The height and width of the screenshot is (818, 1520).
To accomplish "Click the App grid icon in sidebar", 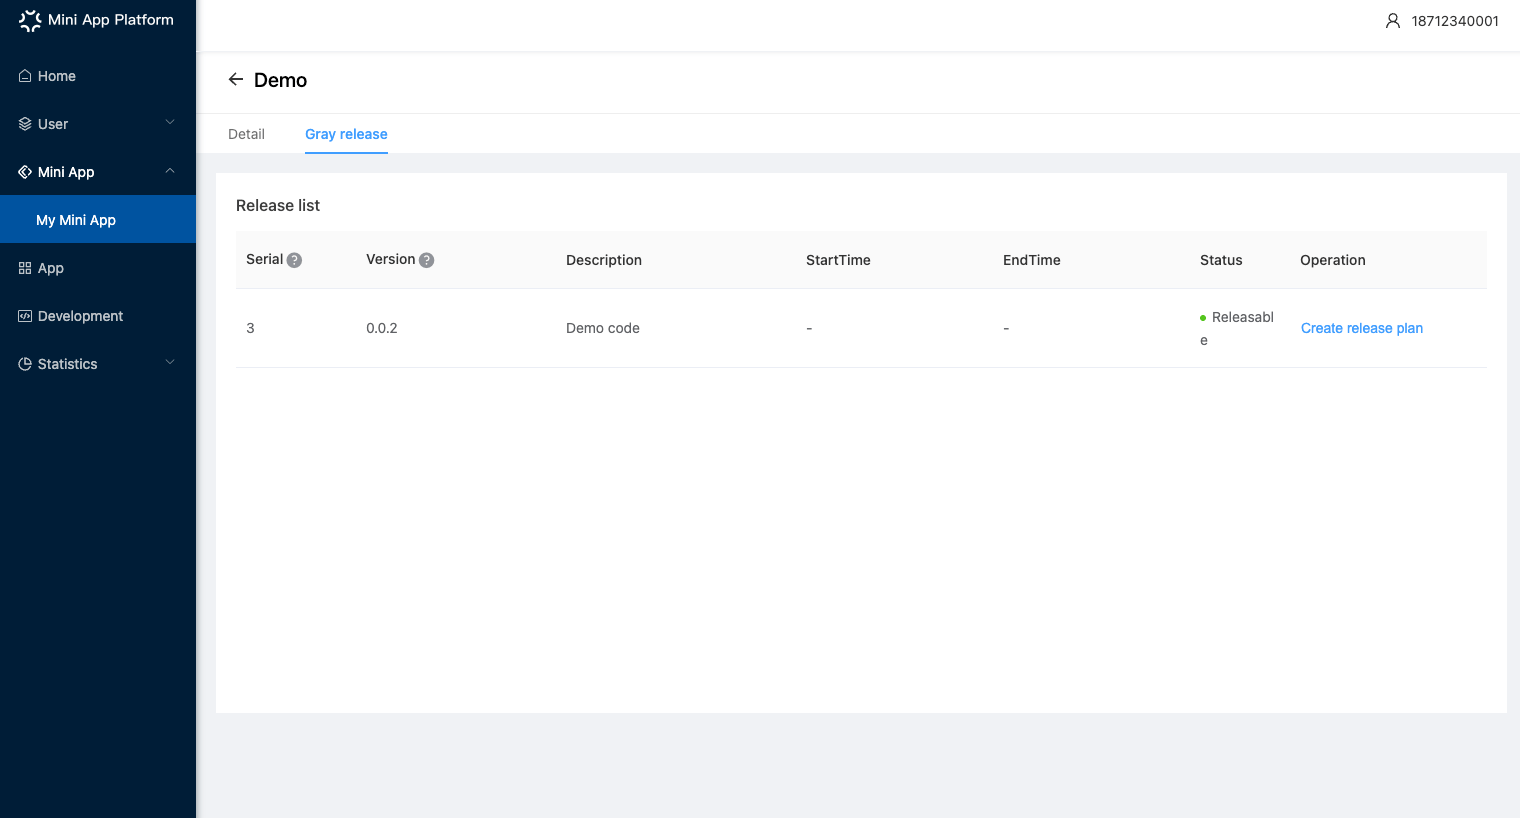I will 25,268.
